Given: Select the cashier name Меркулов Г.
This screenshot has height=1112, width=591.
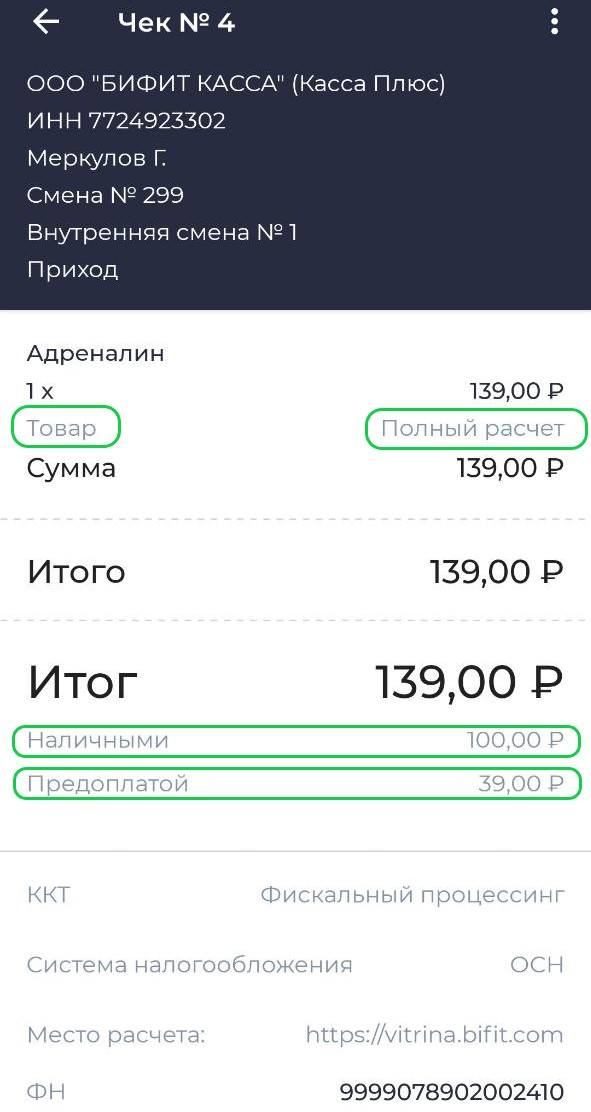Looking at the screenshot, I should coord(96,157).
